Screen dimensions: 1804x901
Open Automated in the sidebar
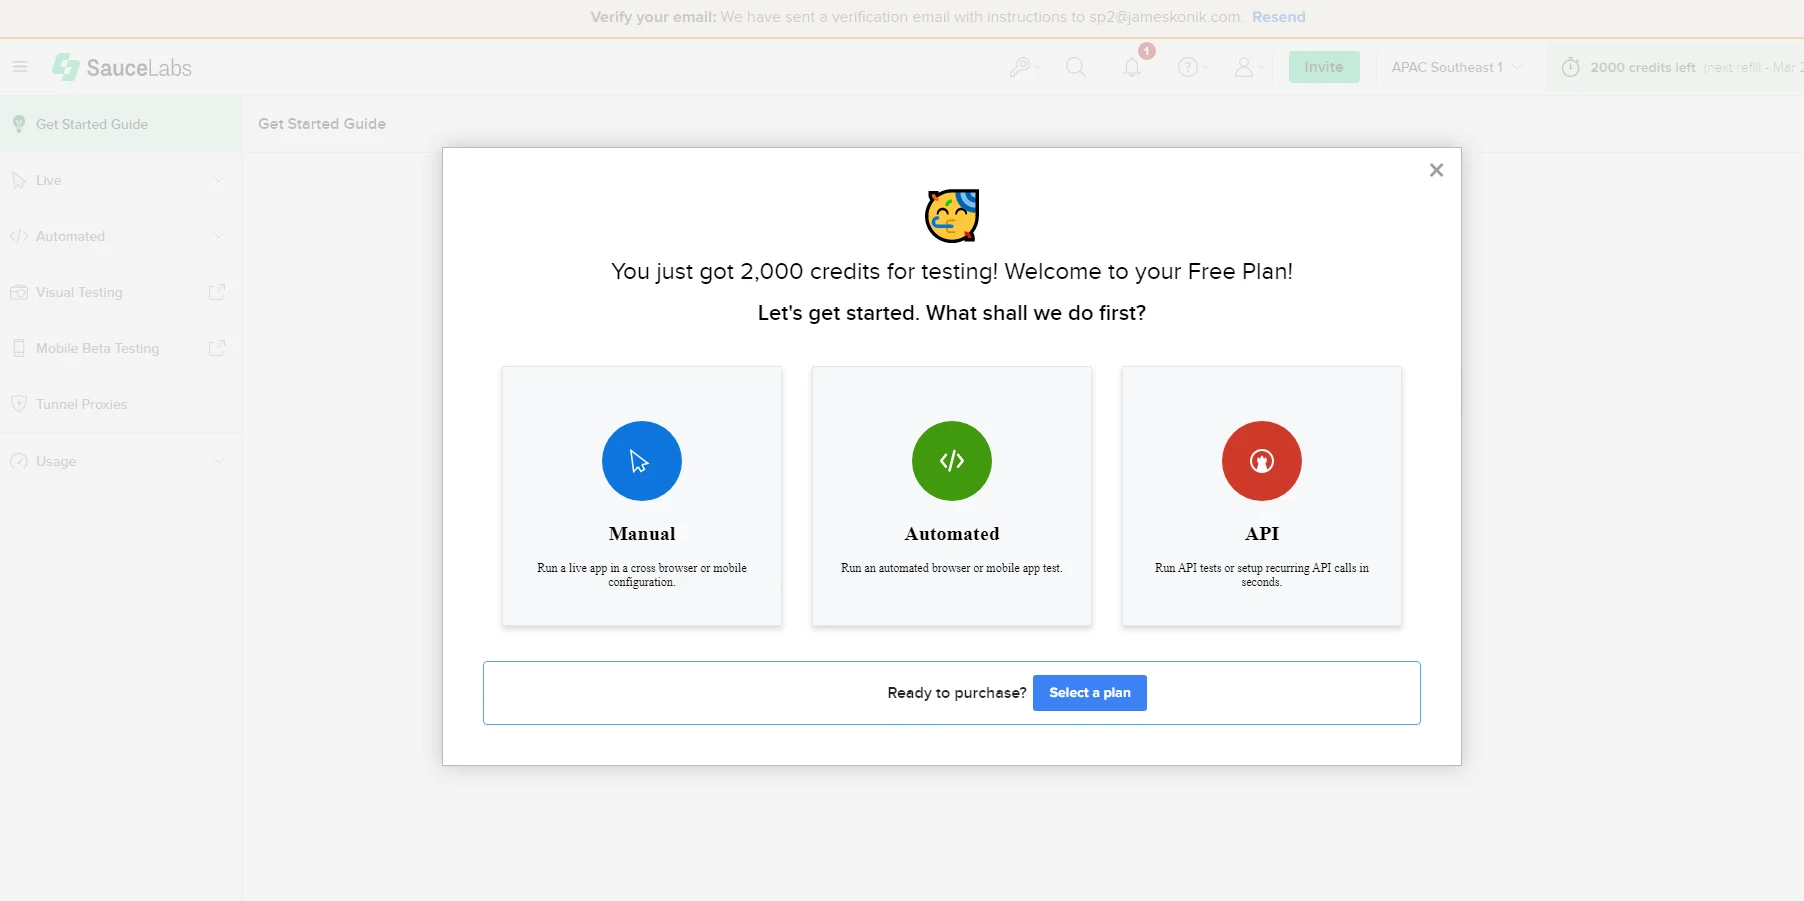(121, 236)
